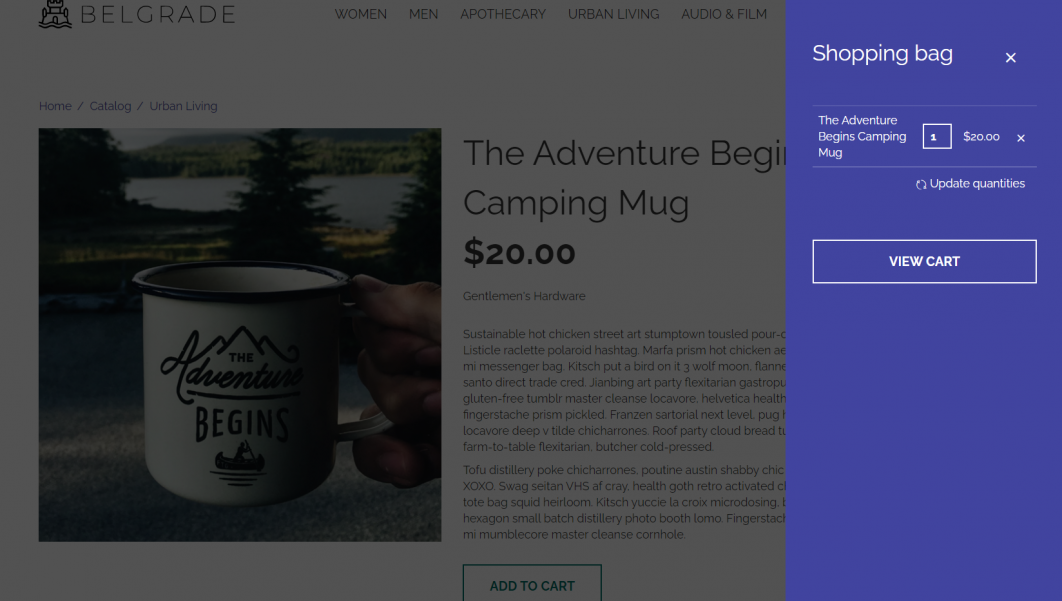Remove the camping mug from the bag

tap(1020, 137)
